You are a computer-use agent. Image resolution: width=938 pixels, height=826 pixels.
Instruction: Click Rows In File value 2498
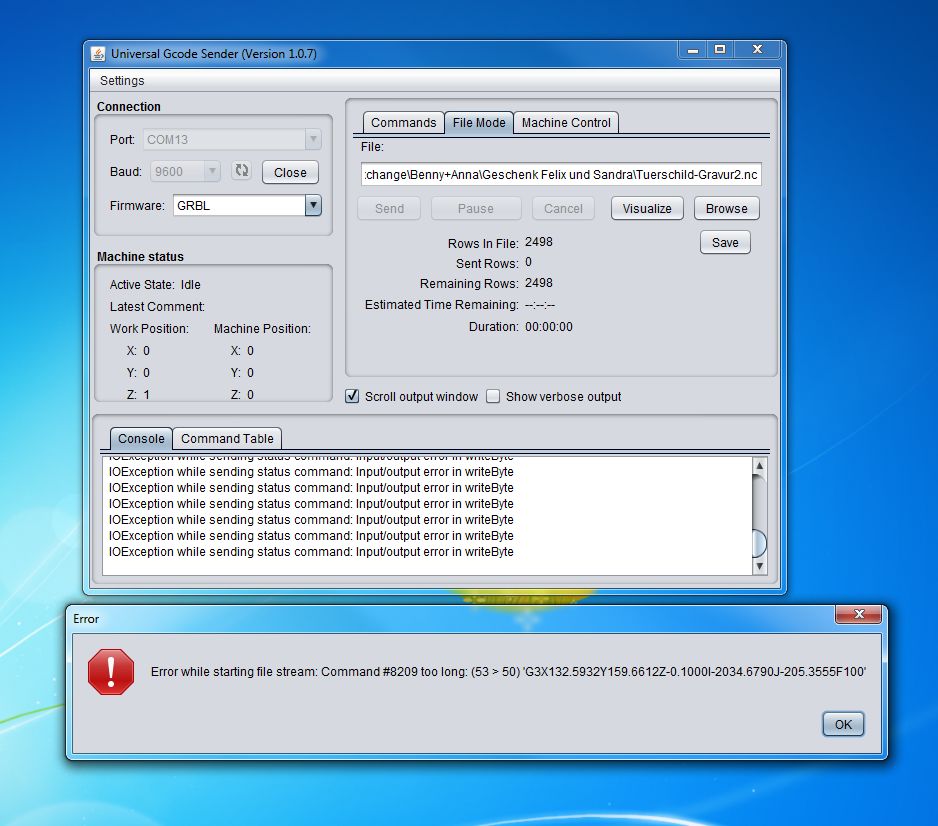pos(538,242)
